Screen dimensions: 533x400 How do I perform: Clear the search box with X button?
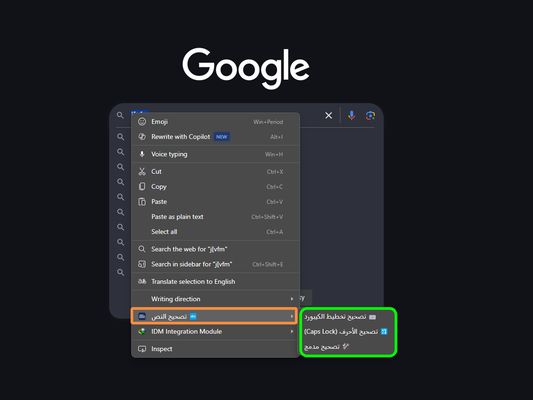(x=328, y=116)
